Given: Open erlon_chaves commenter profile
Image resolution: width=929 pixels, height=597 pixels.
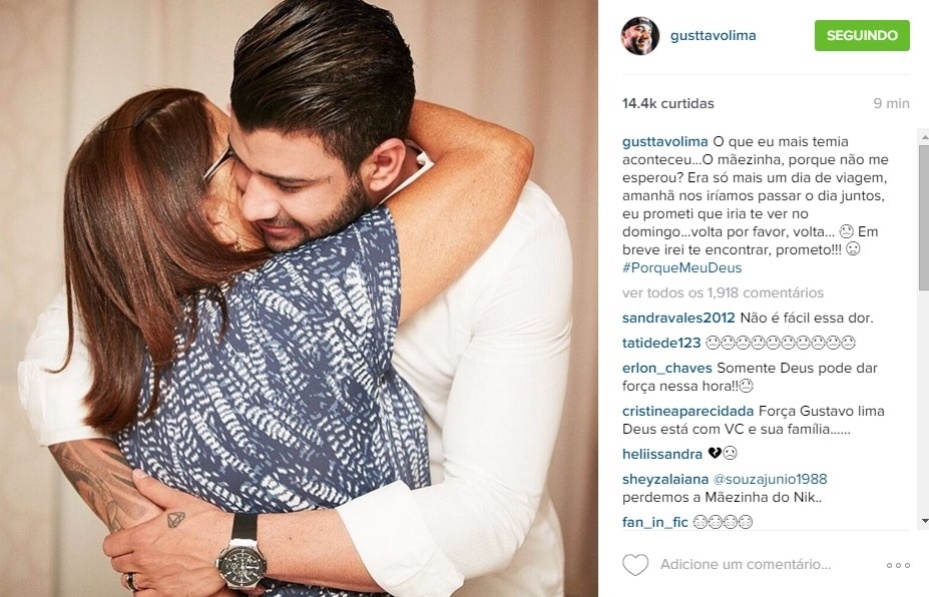Looking at the screenshot, I should (x=667, y=368).
